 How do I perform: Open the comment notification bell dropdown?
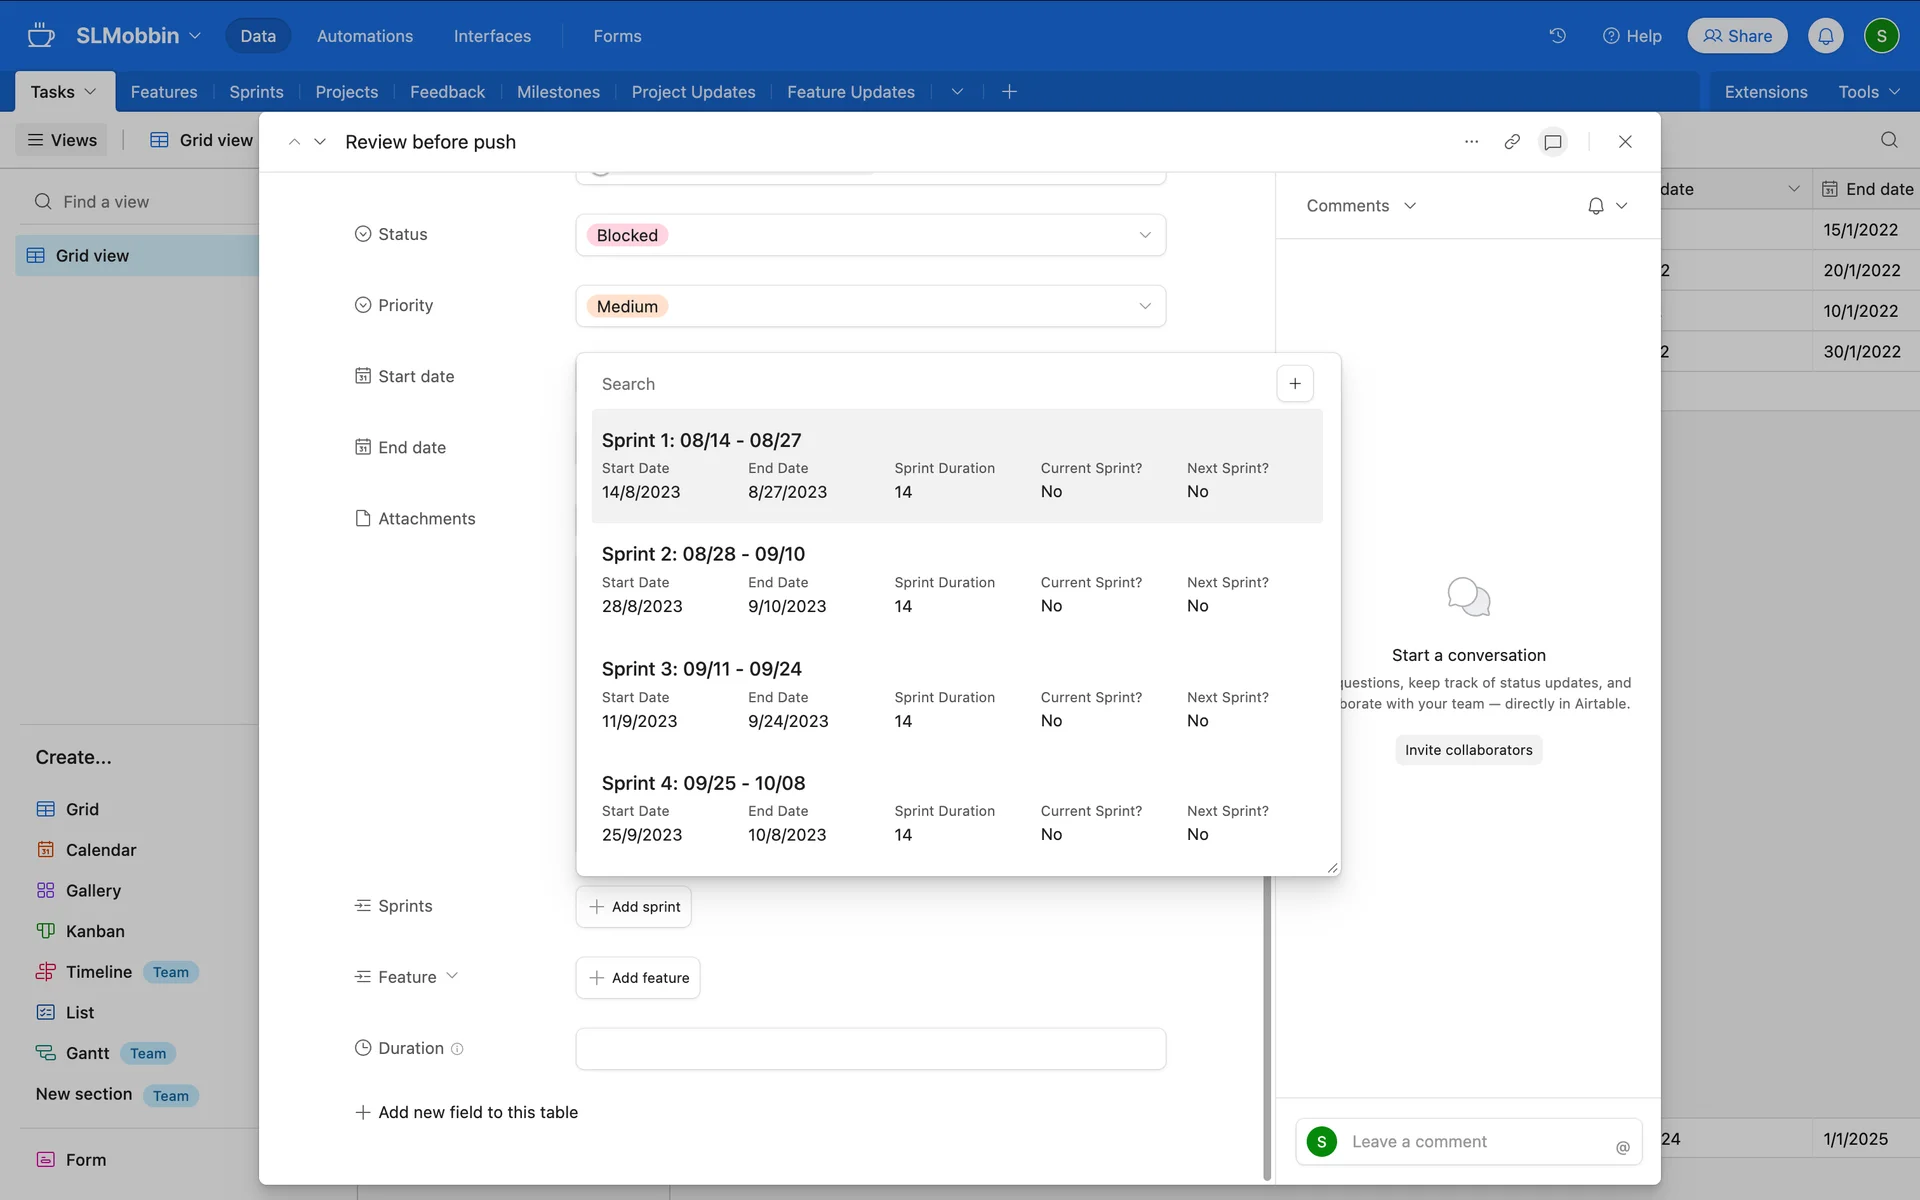(1607, 206)
